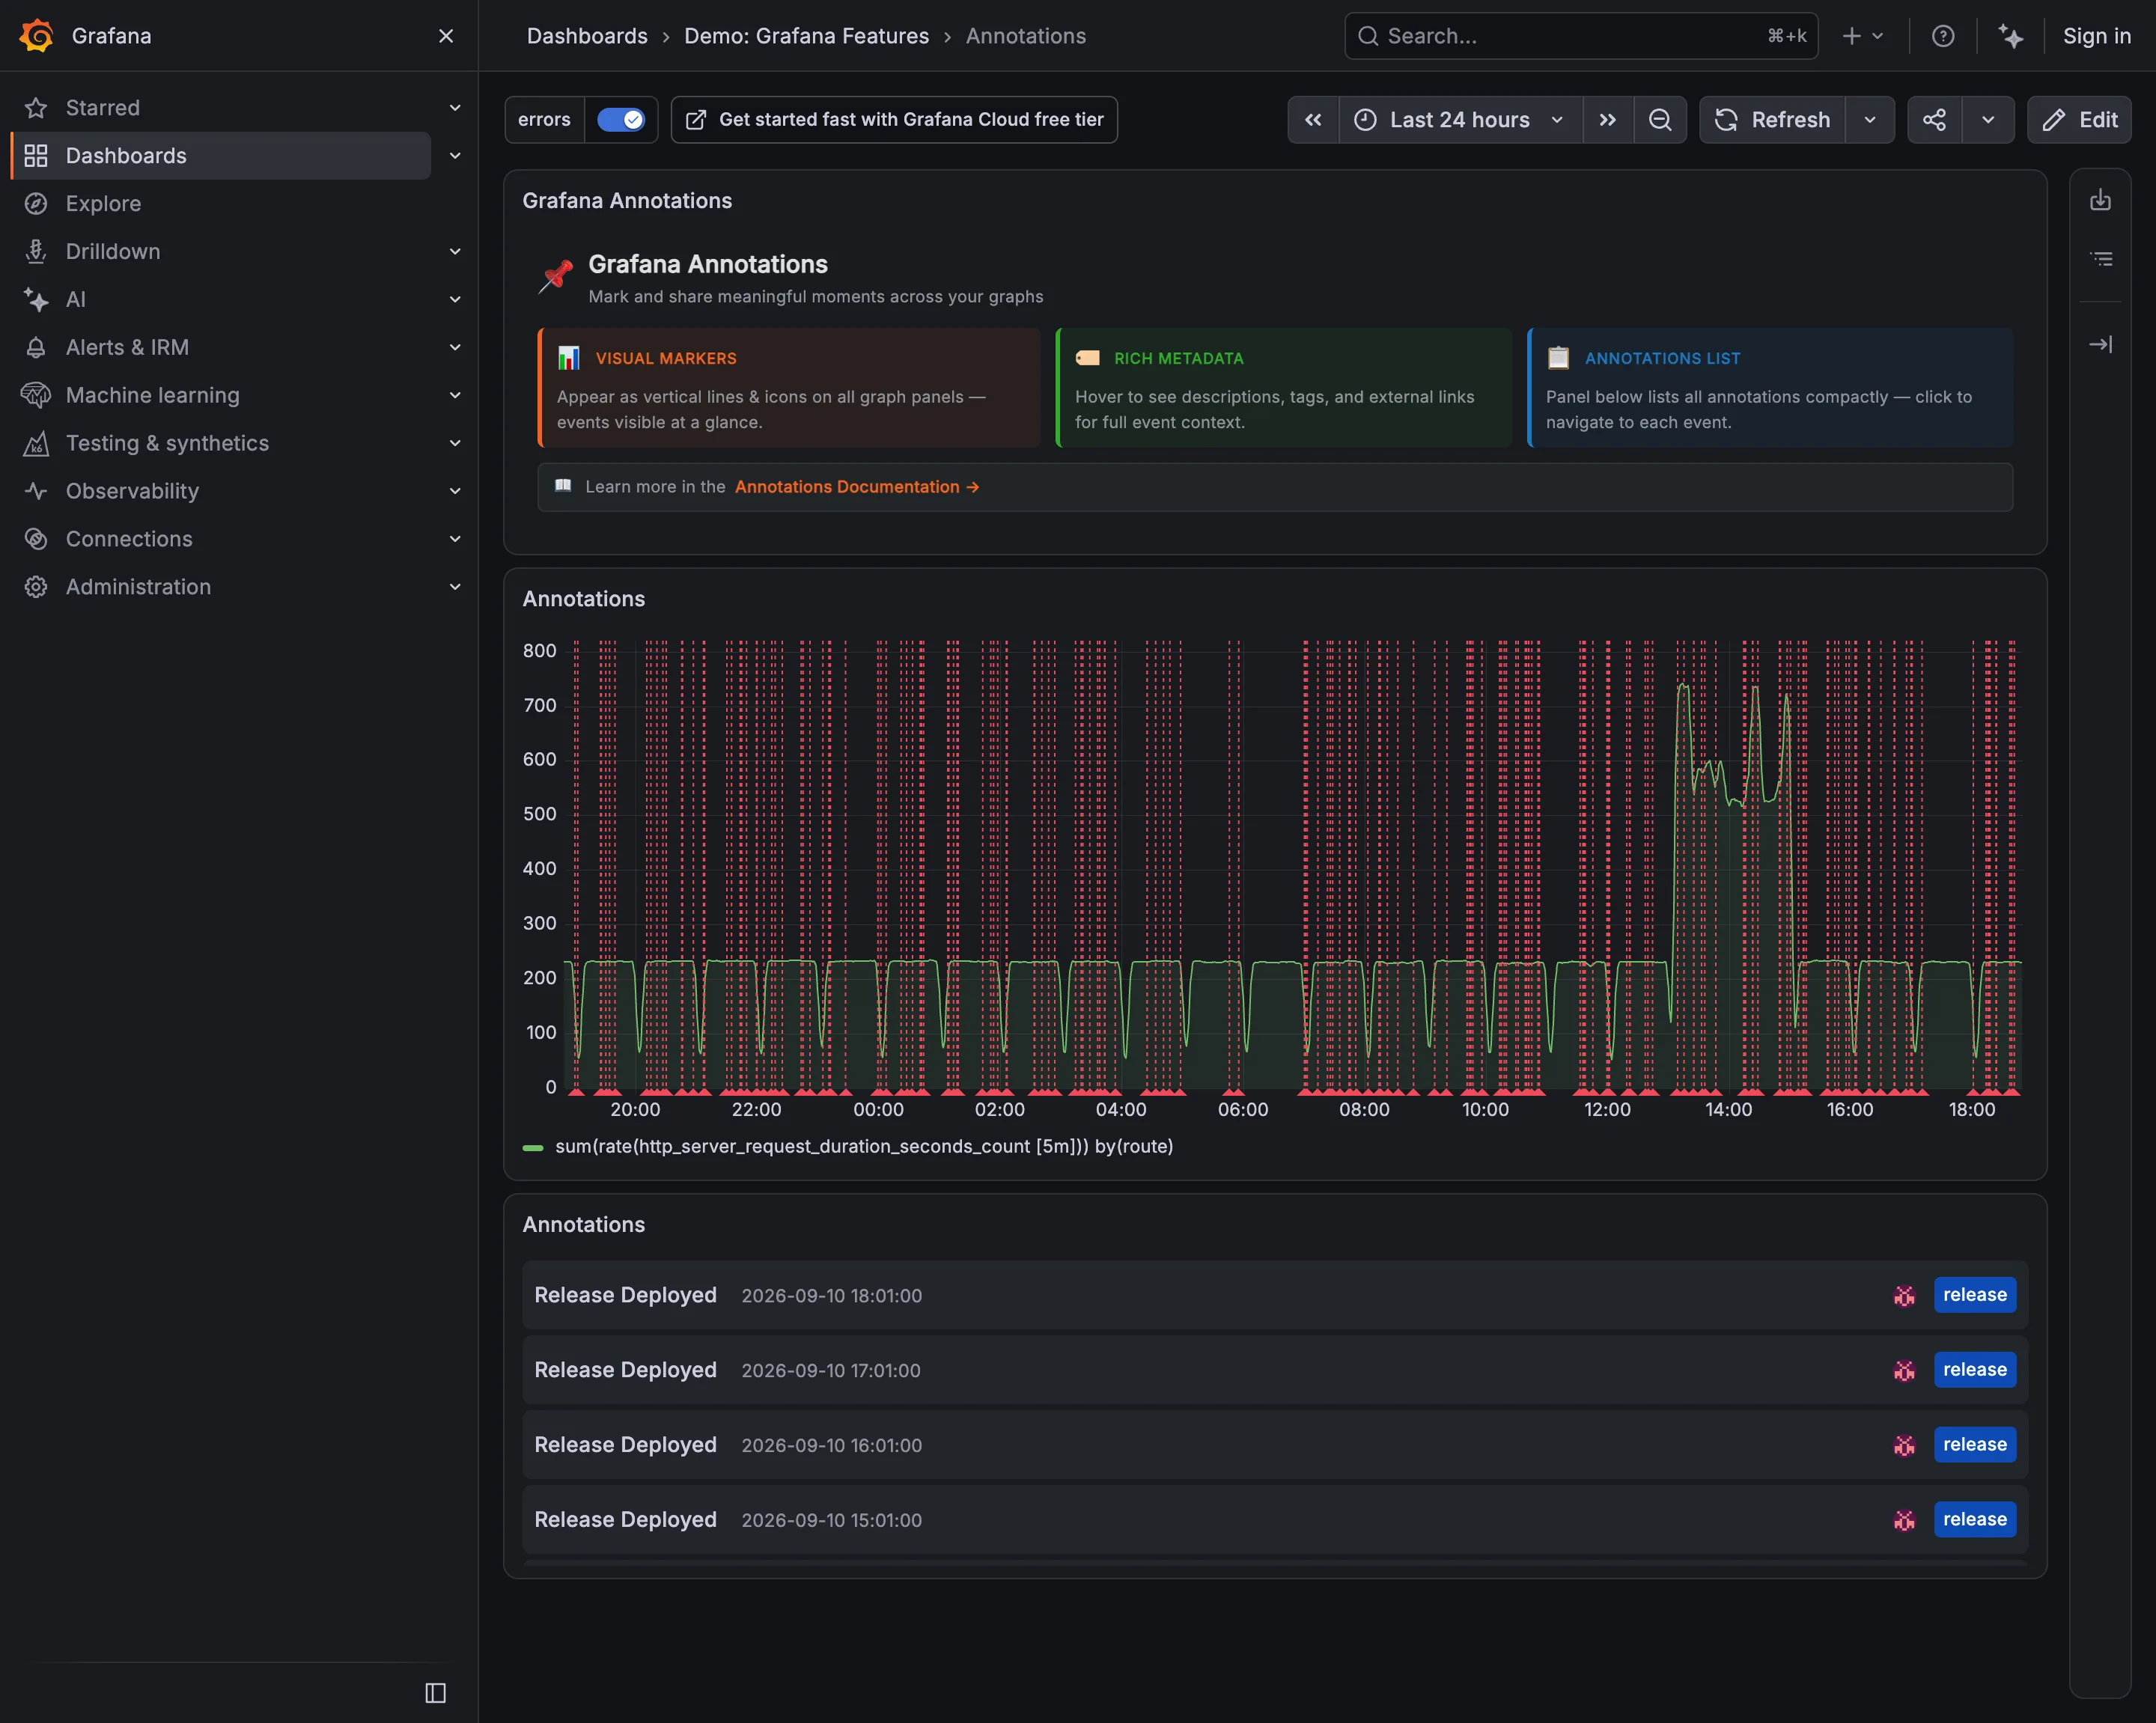Click the Connections icon in sidebar
The width and height of the screenshot is (2156, 1723).
click(x=36, y=539)
